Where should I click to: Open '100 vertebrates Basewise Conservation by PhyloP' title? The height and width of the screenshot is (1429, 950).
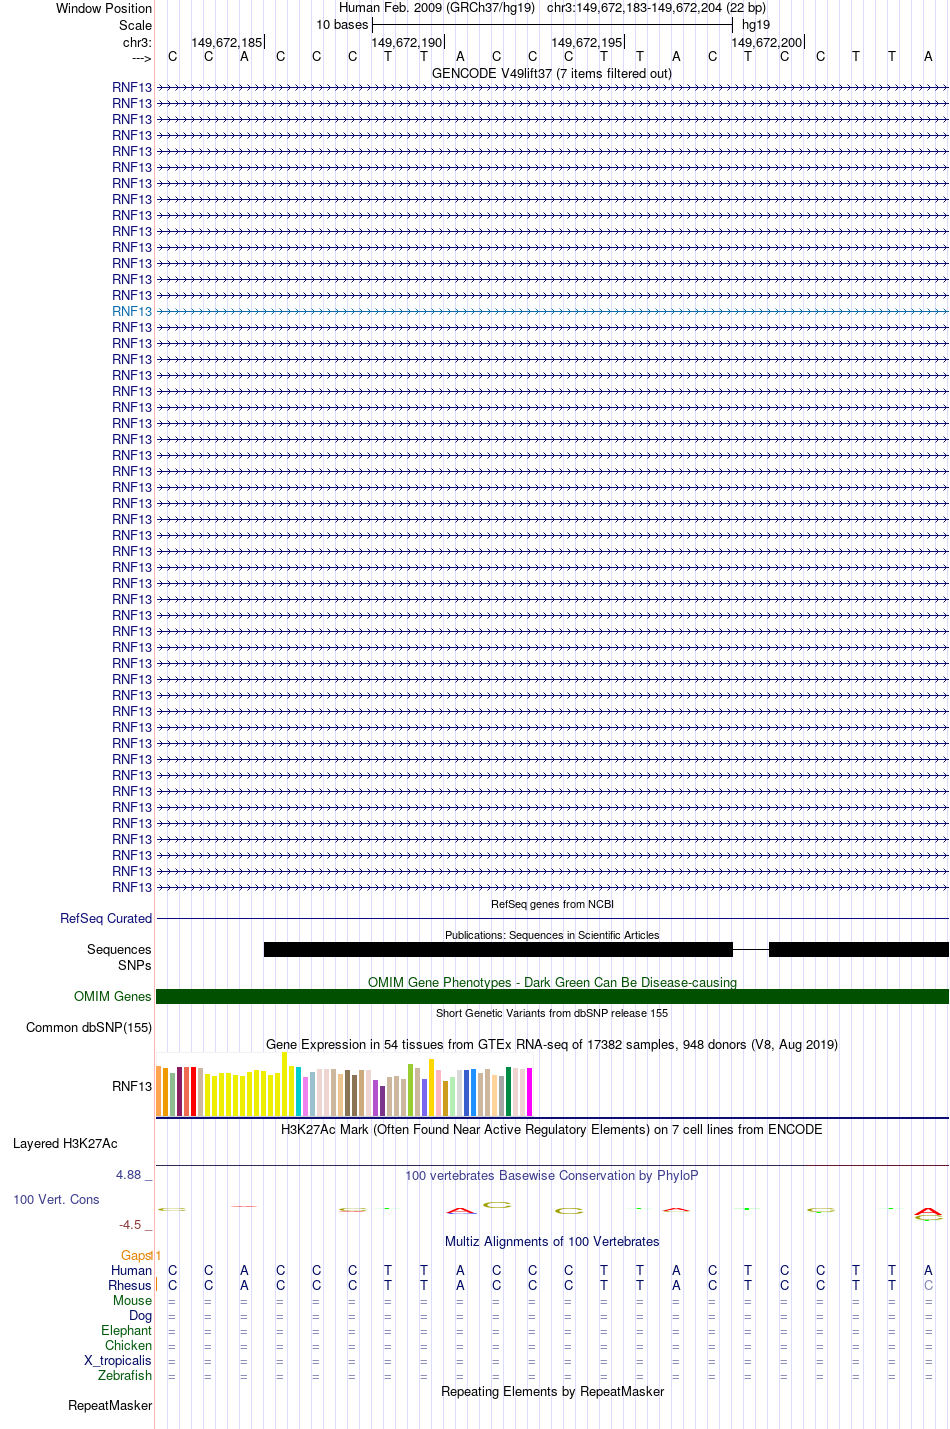click(x=552, y=1175)
